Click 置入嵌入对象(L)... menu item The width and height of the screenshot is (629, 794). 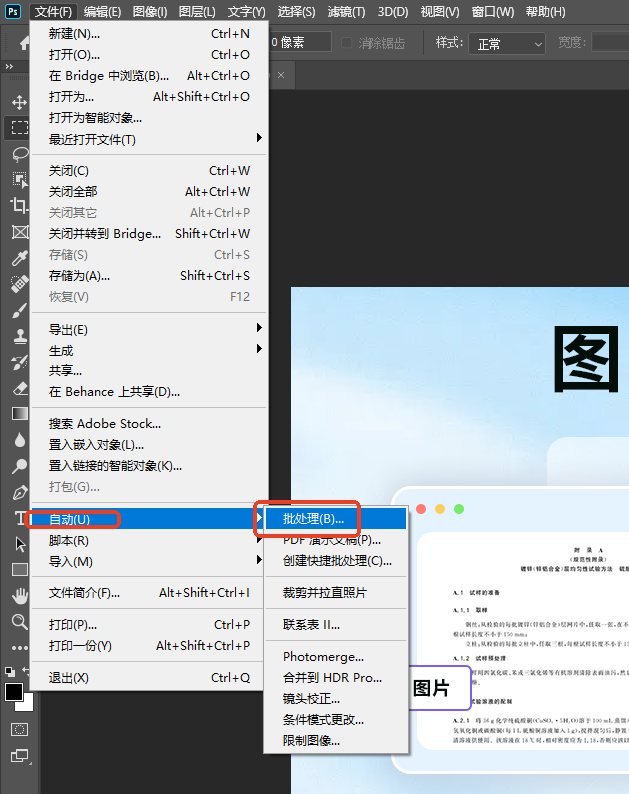(149, 445)
